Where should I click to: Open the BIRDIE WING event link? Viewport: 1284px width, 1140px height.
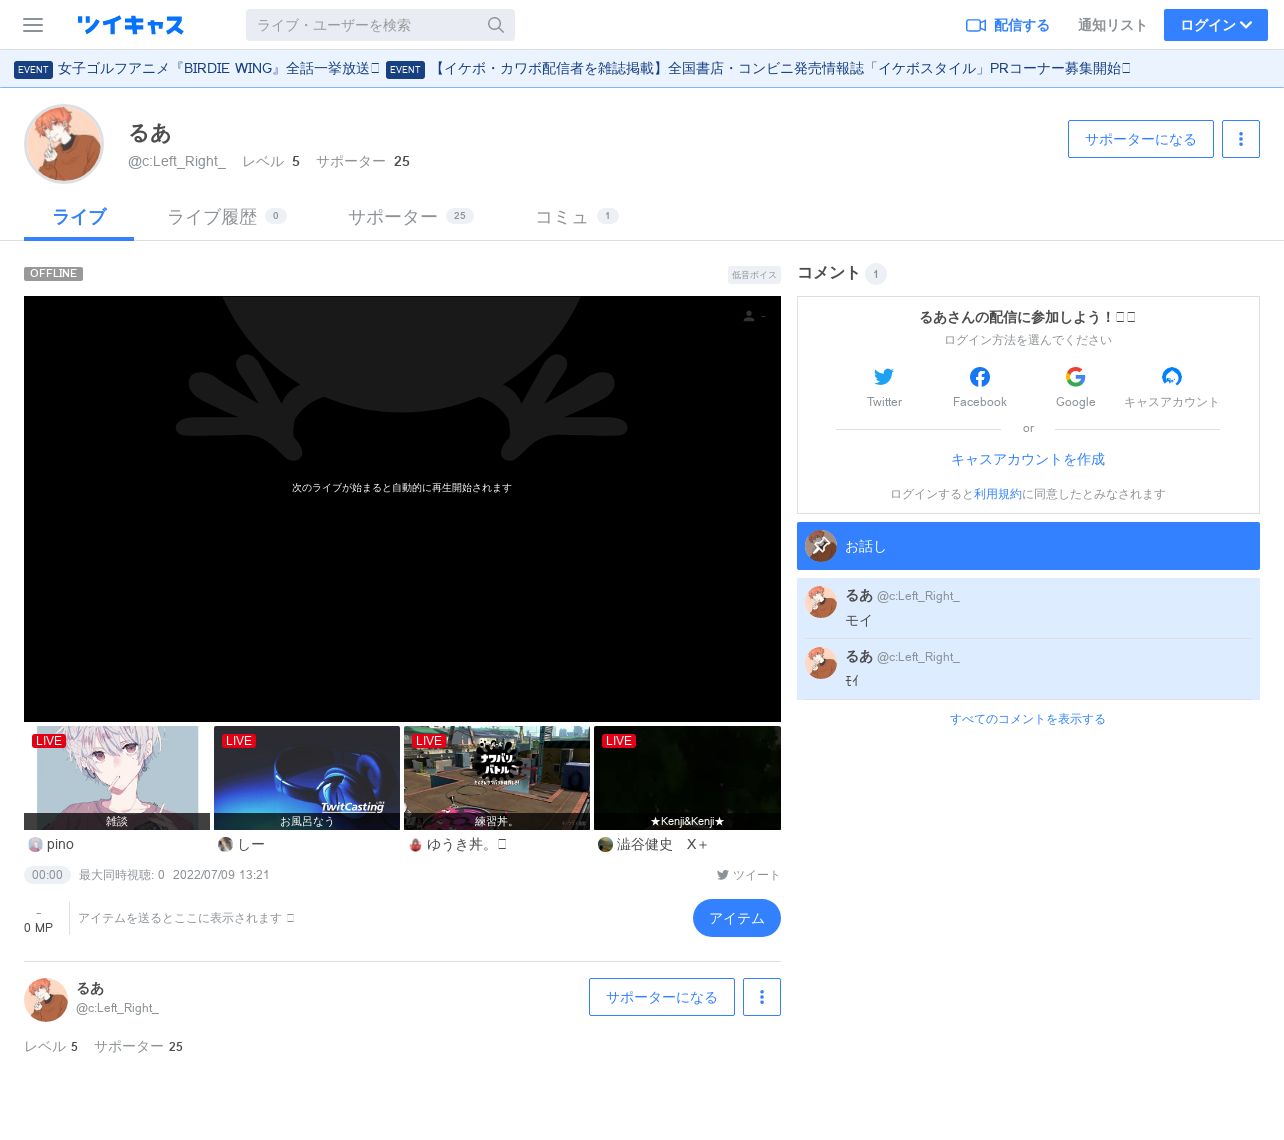219,69
